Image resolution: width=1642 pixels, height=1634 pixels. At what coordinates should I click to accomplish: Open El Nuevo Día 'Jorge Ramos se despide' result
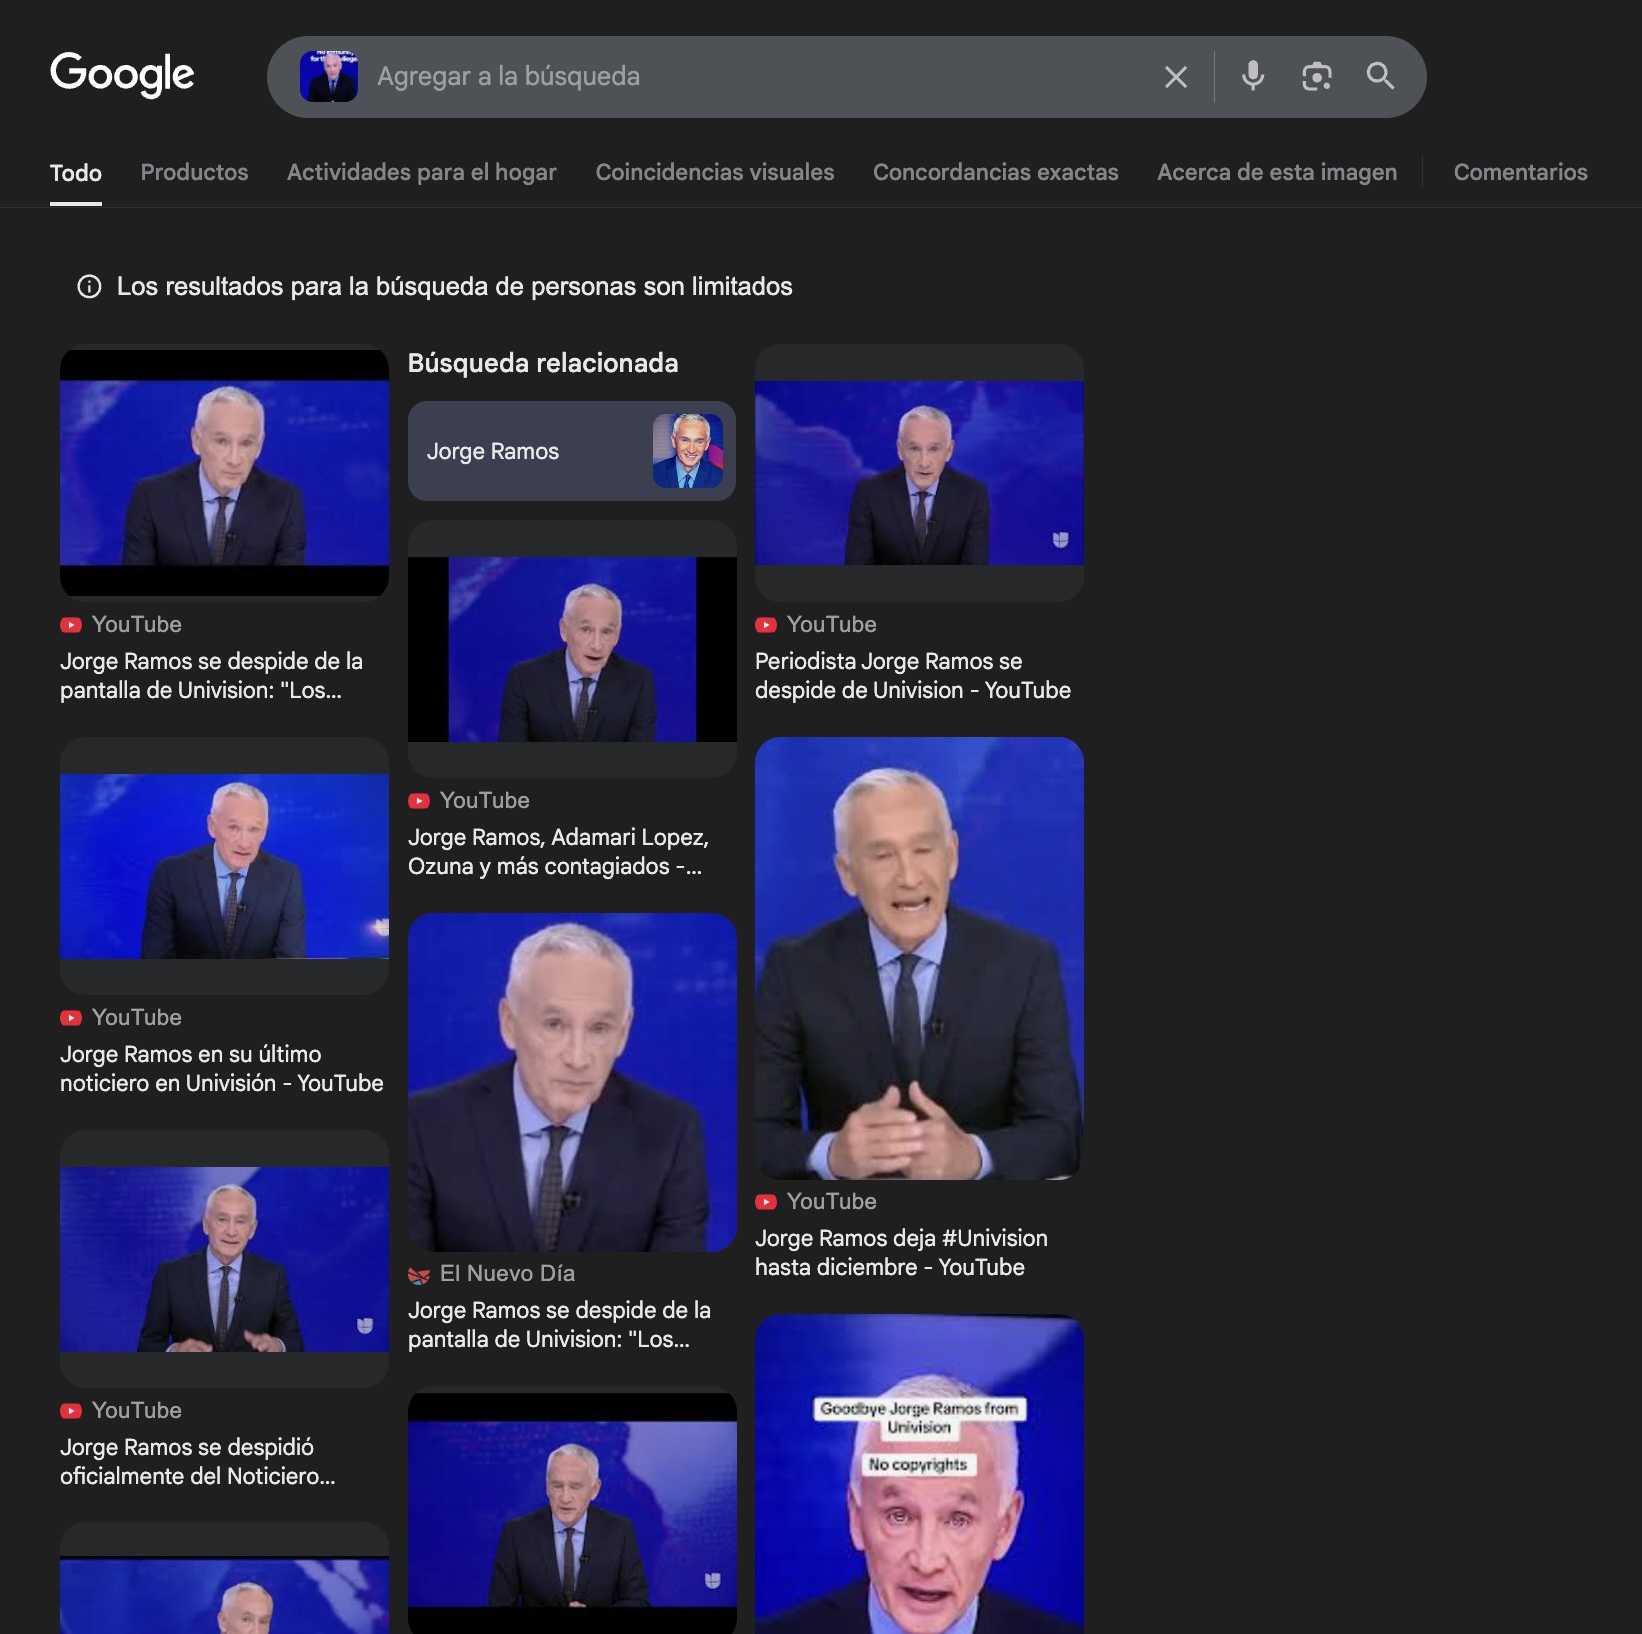click(x=559, y=1324)
